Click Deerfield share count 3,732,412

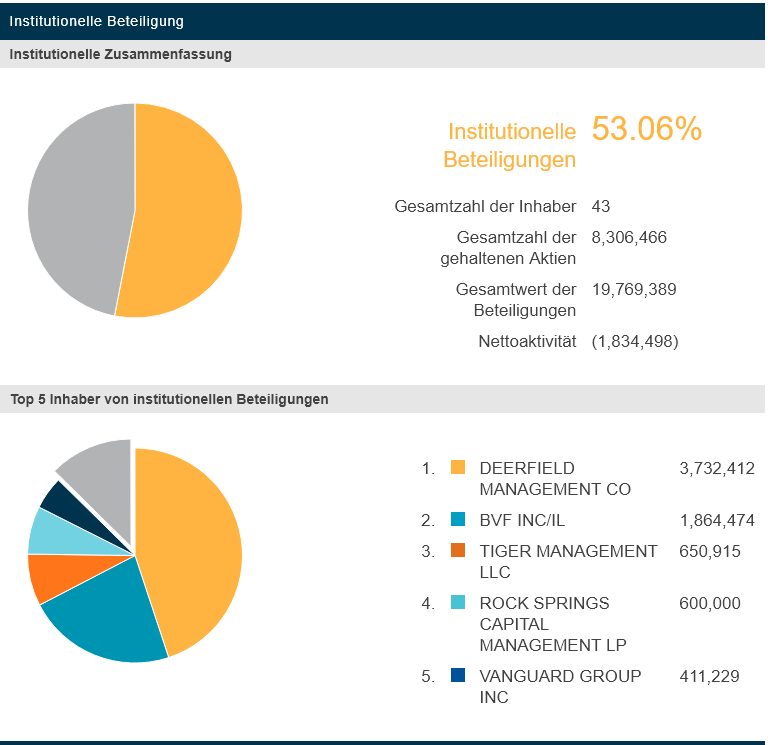click(717, 469)
